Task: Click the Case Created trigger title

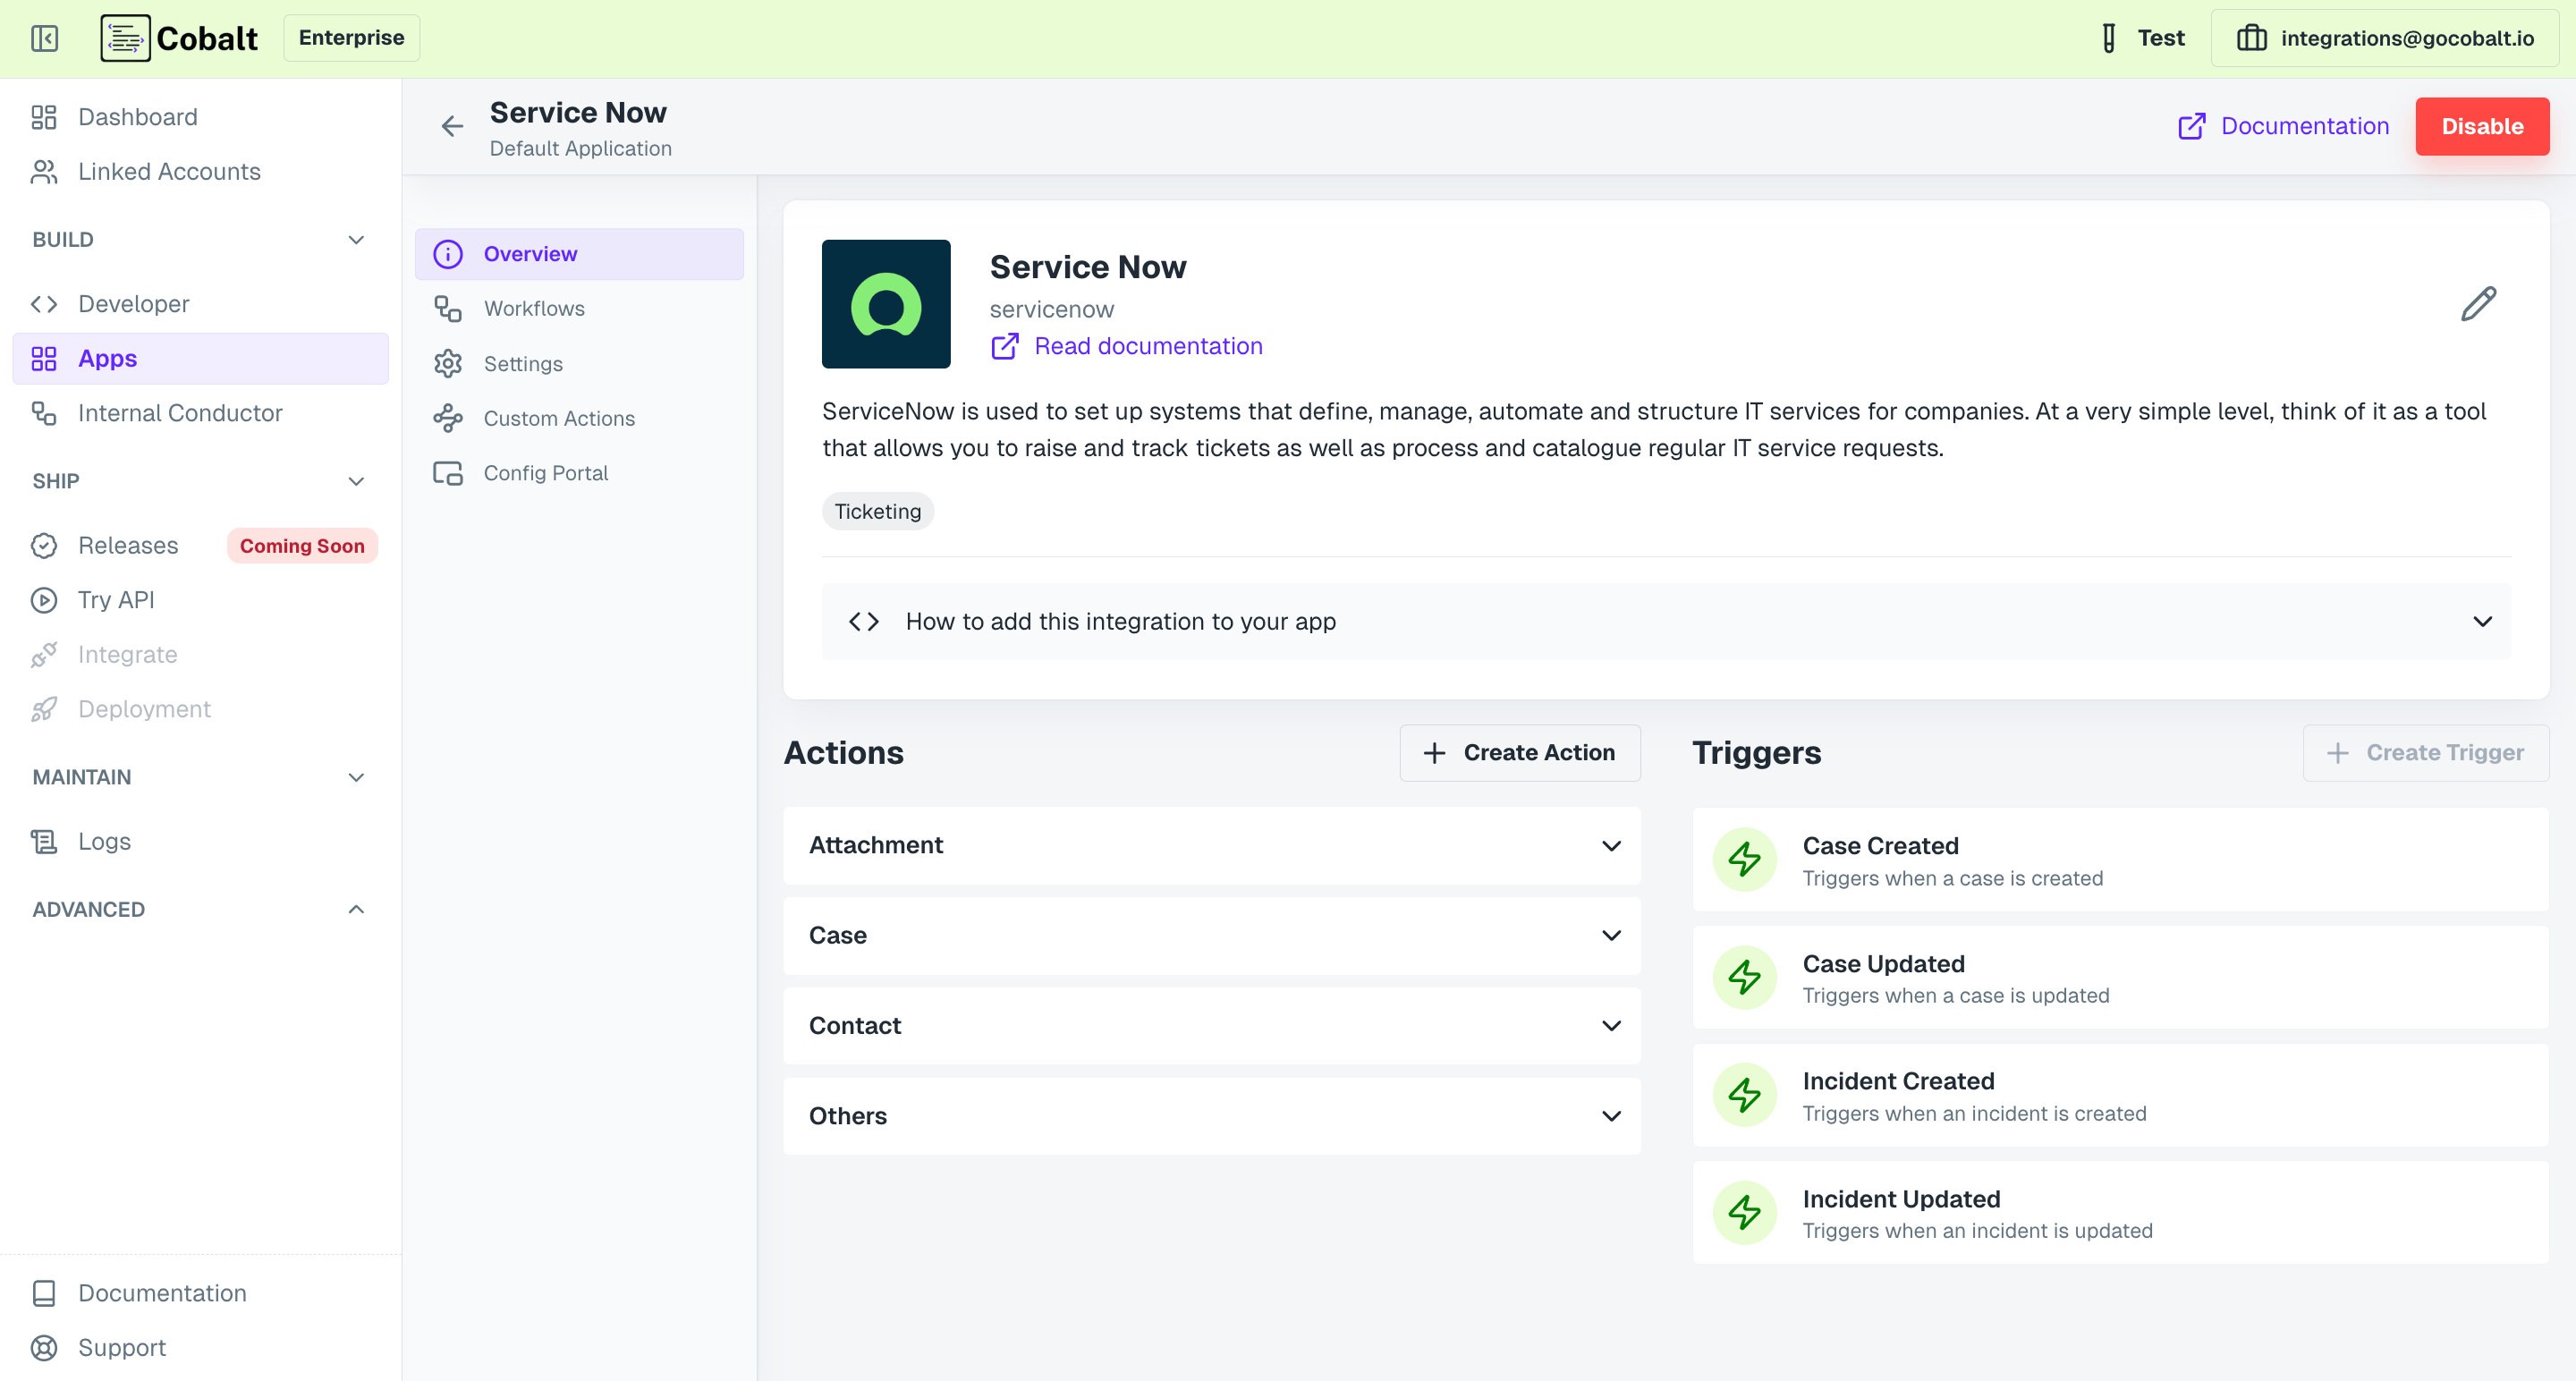Action: coord(1880,846)
